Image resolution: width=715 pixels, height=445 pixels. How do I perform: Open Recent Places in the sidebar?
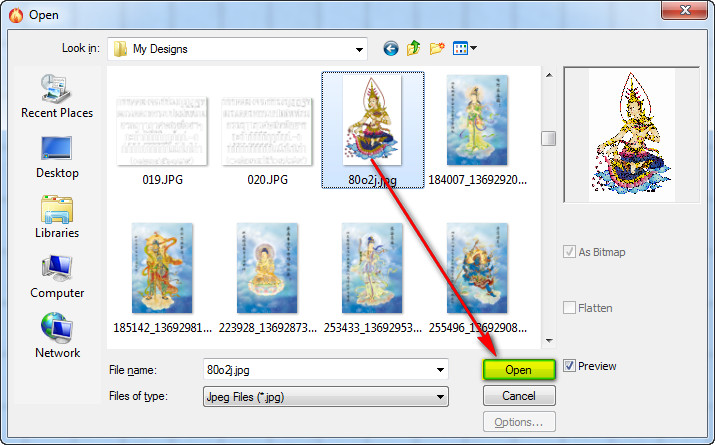click(x=57, y=95)
